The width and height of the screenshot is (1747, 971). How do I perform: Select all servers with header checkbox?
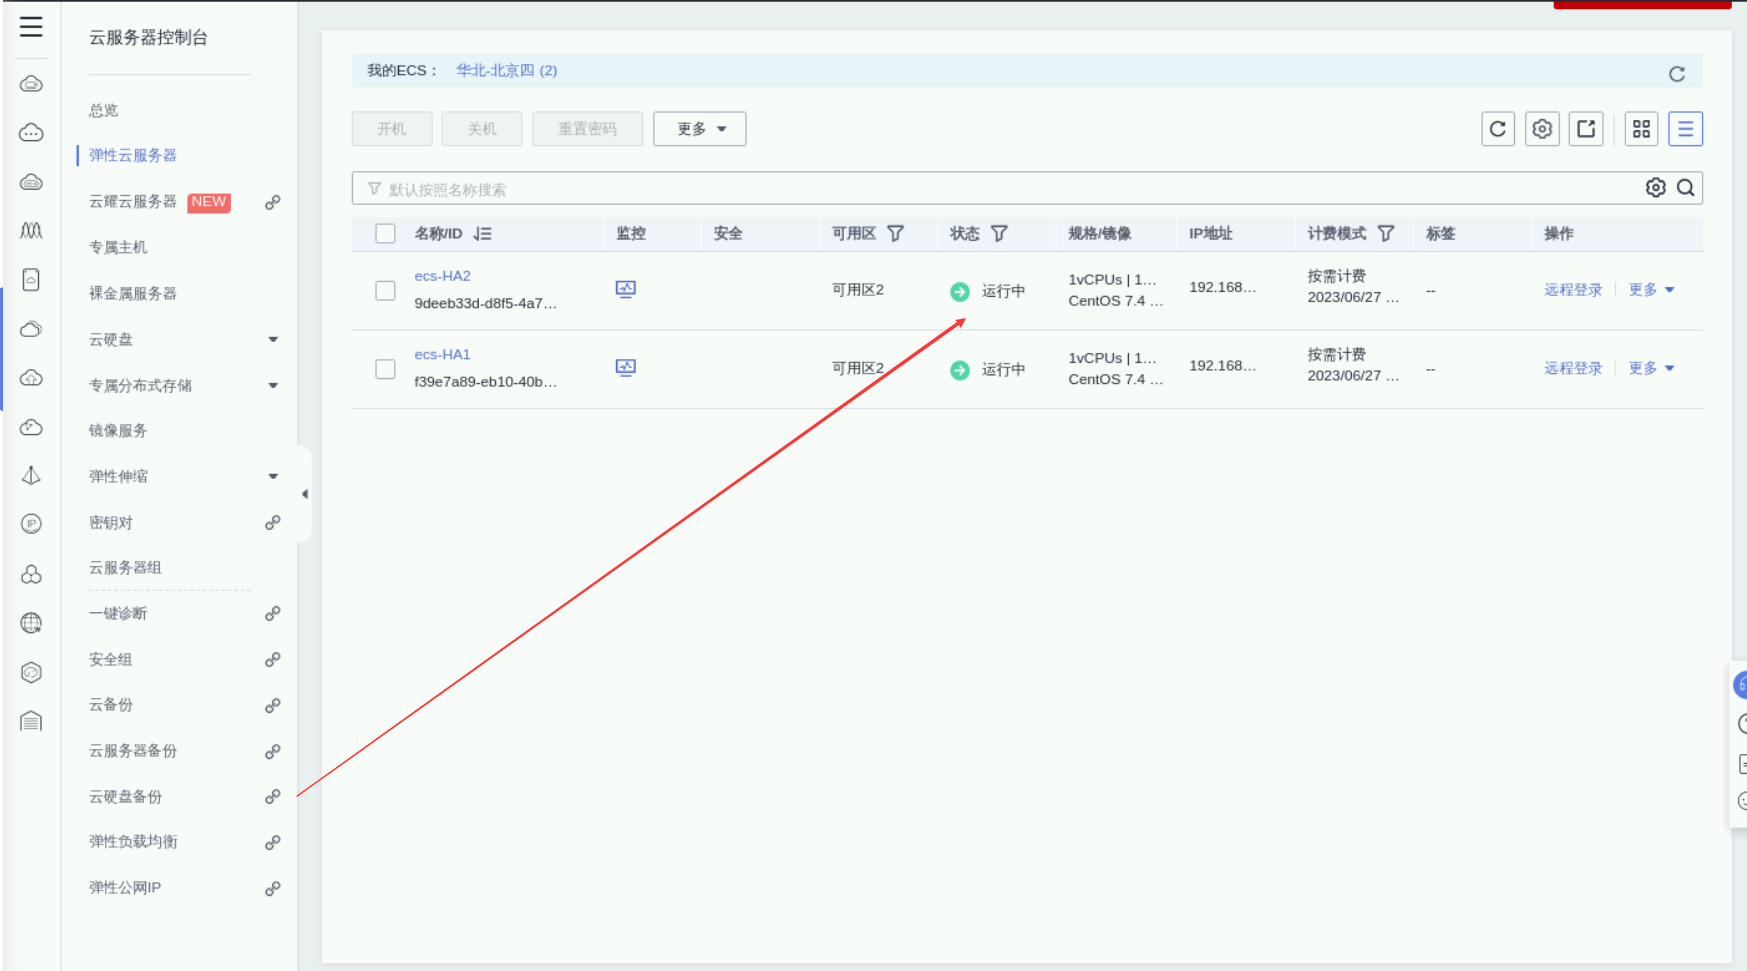385,234
